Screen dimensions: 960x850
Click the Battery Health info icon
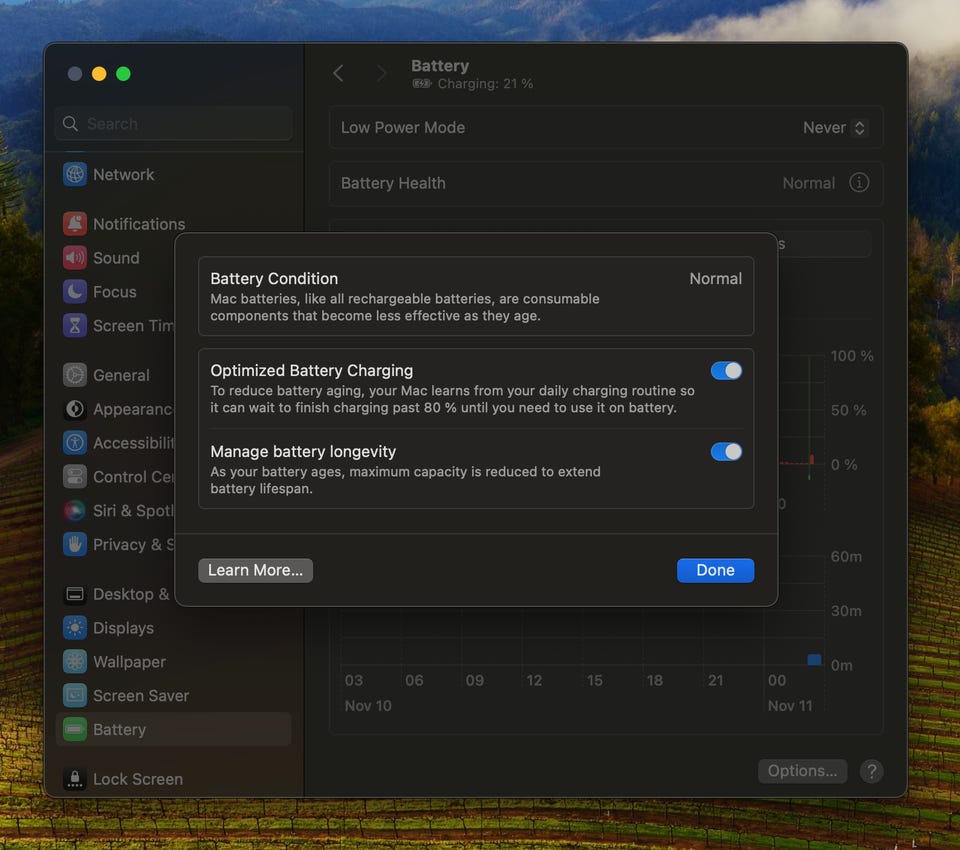point(858,183)
